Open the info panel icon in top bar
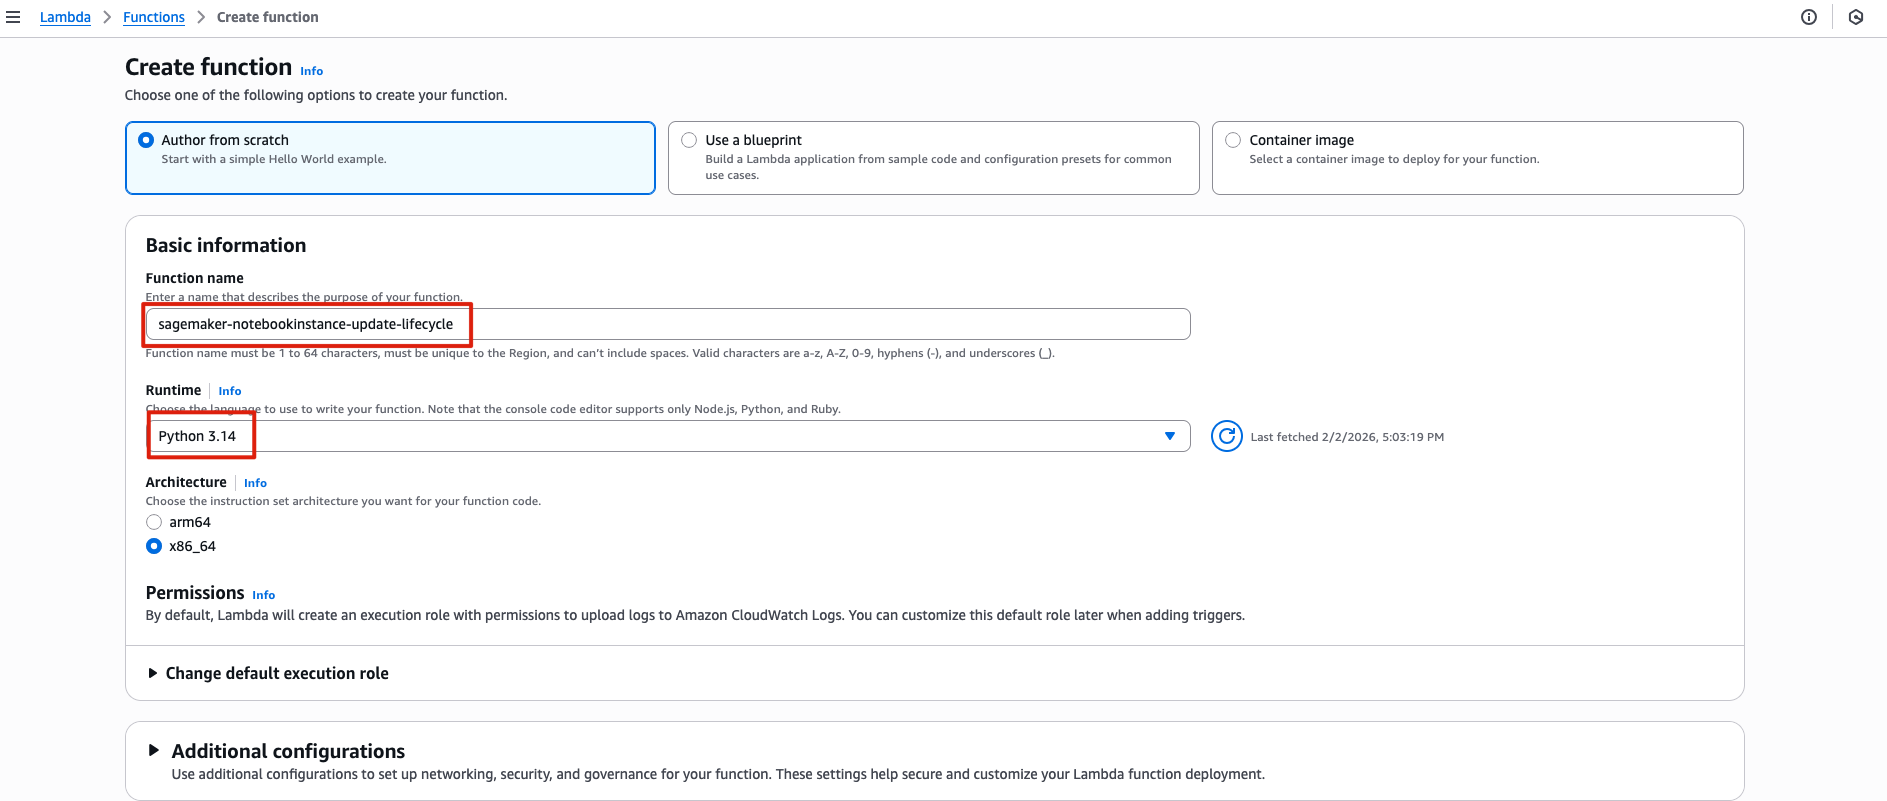Image resolution: width=1887 pixels, height=801 pixels. [1808, 17]
